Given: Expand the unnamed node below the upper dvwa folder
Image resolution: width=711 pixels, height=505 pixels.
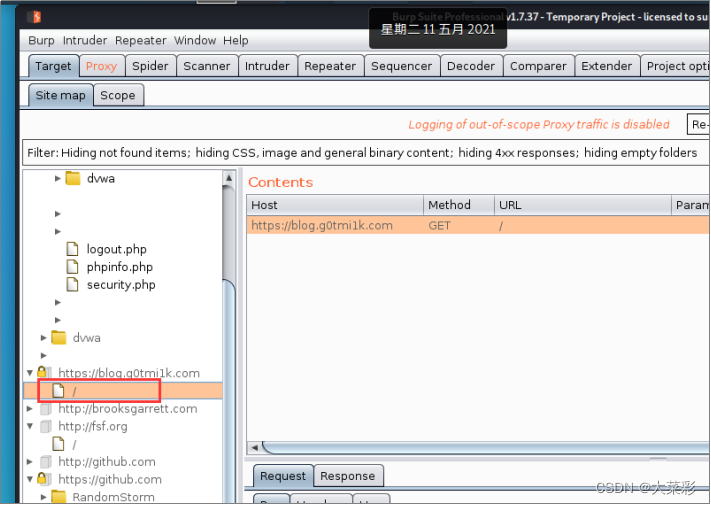Looking at the screenshot, I should 58,214.
